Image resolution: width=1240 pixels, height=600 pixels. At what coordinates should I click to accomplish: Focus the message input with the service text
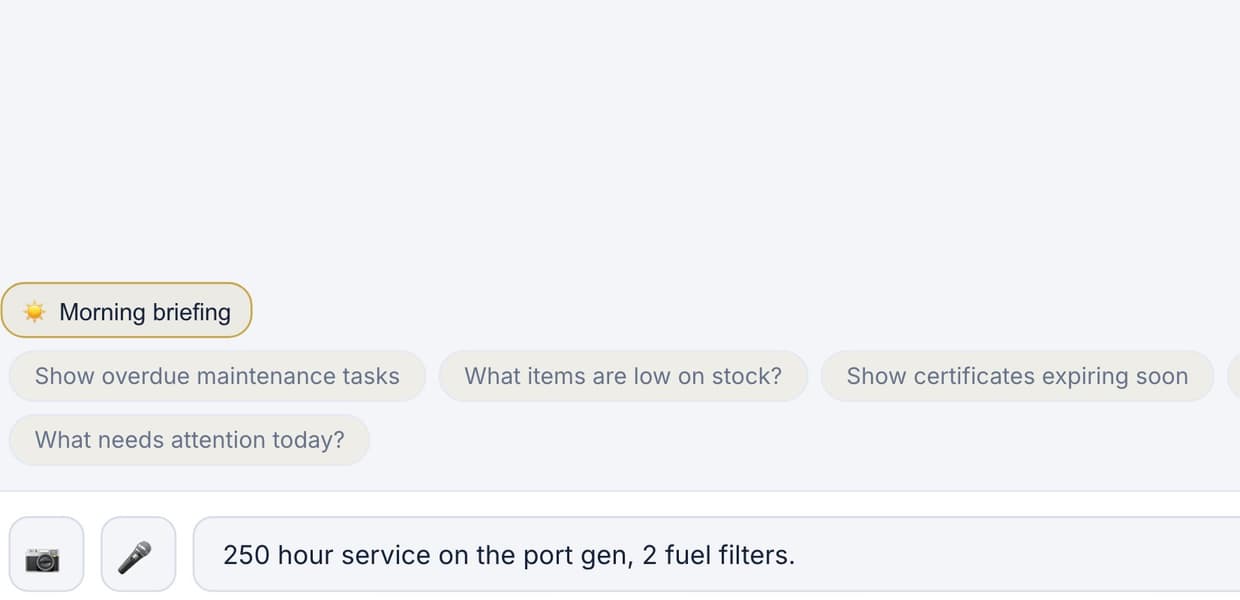(x=716, y=554)
